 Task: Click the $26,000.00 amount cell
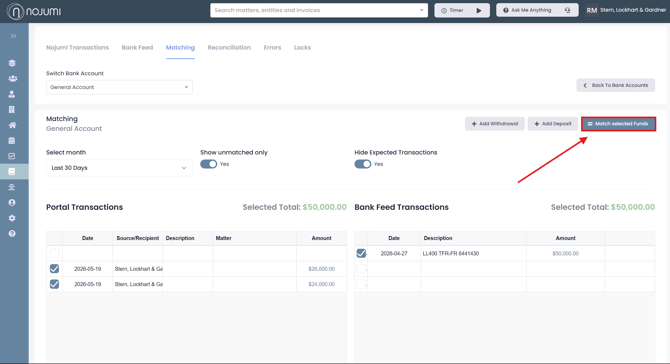pos(321,269)
